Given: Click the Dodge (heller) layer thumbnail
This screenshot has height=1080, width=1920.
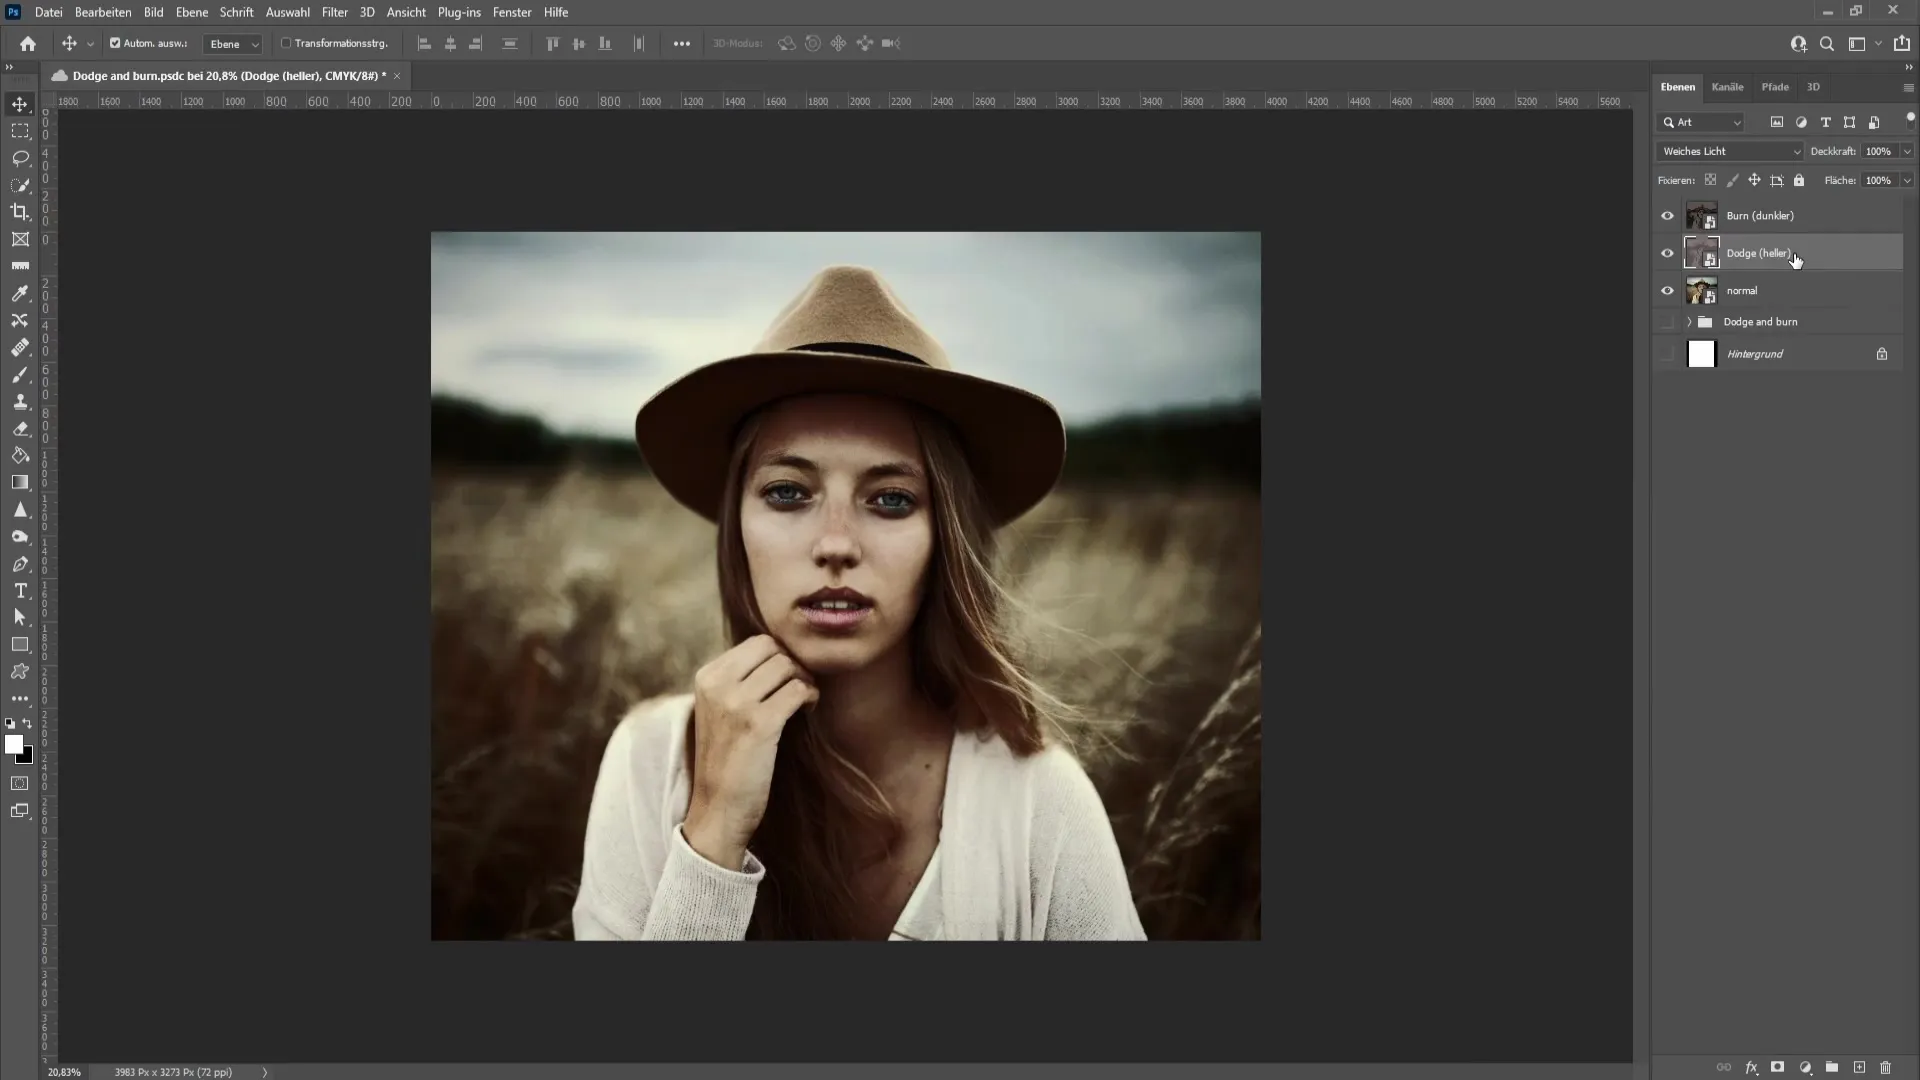Looking at the screenshot, I should click(x=1701, y=253).
